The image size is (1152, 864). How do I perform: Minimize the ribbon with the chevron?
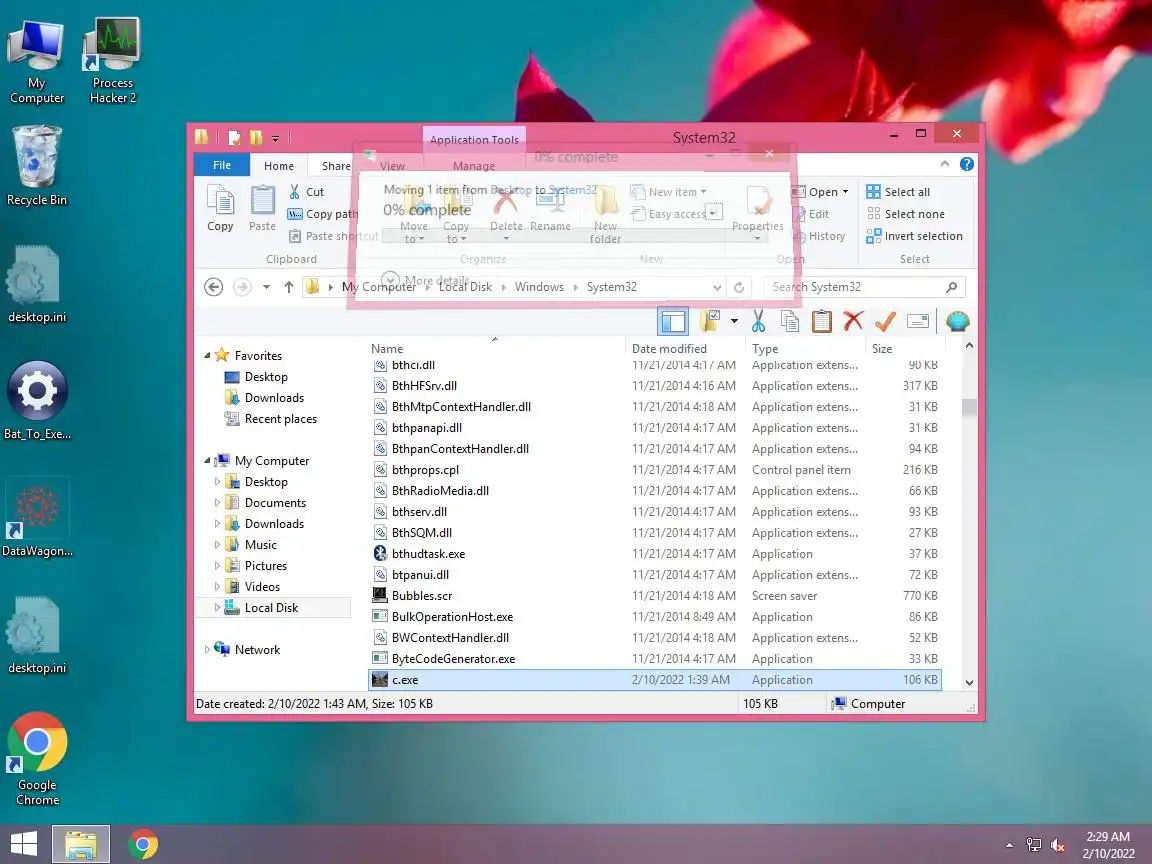tap(945, 164)
